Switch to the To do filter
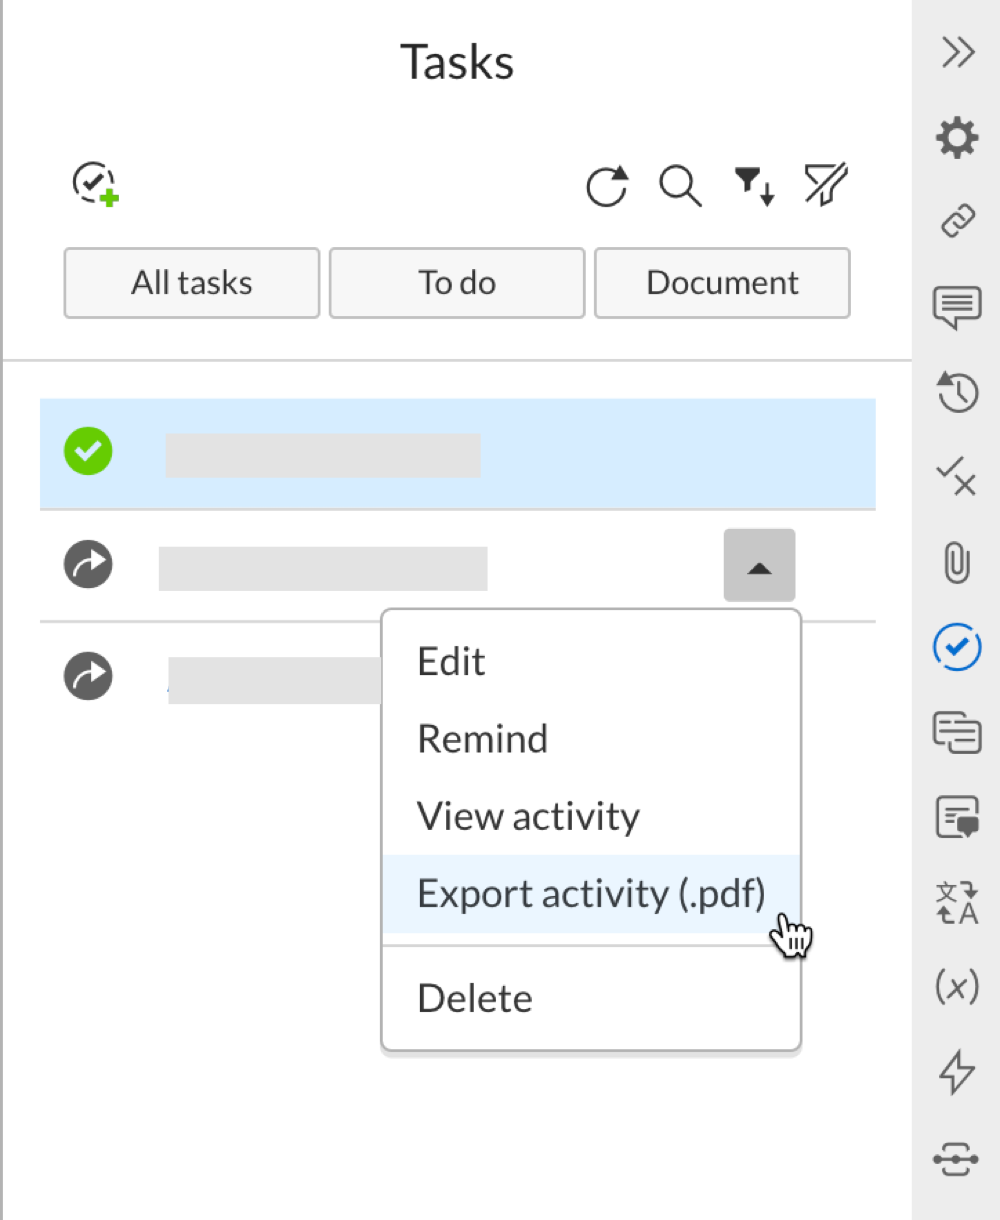The width and height of the screenshot is (1000, 1220). (457, 283)
